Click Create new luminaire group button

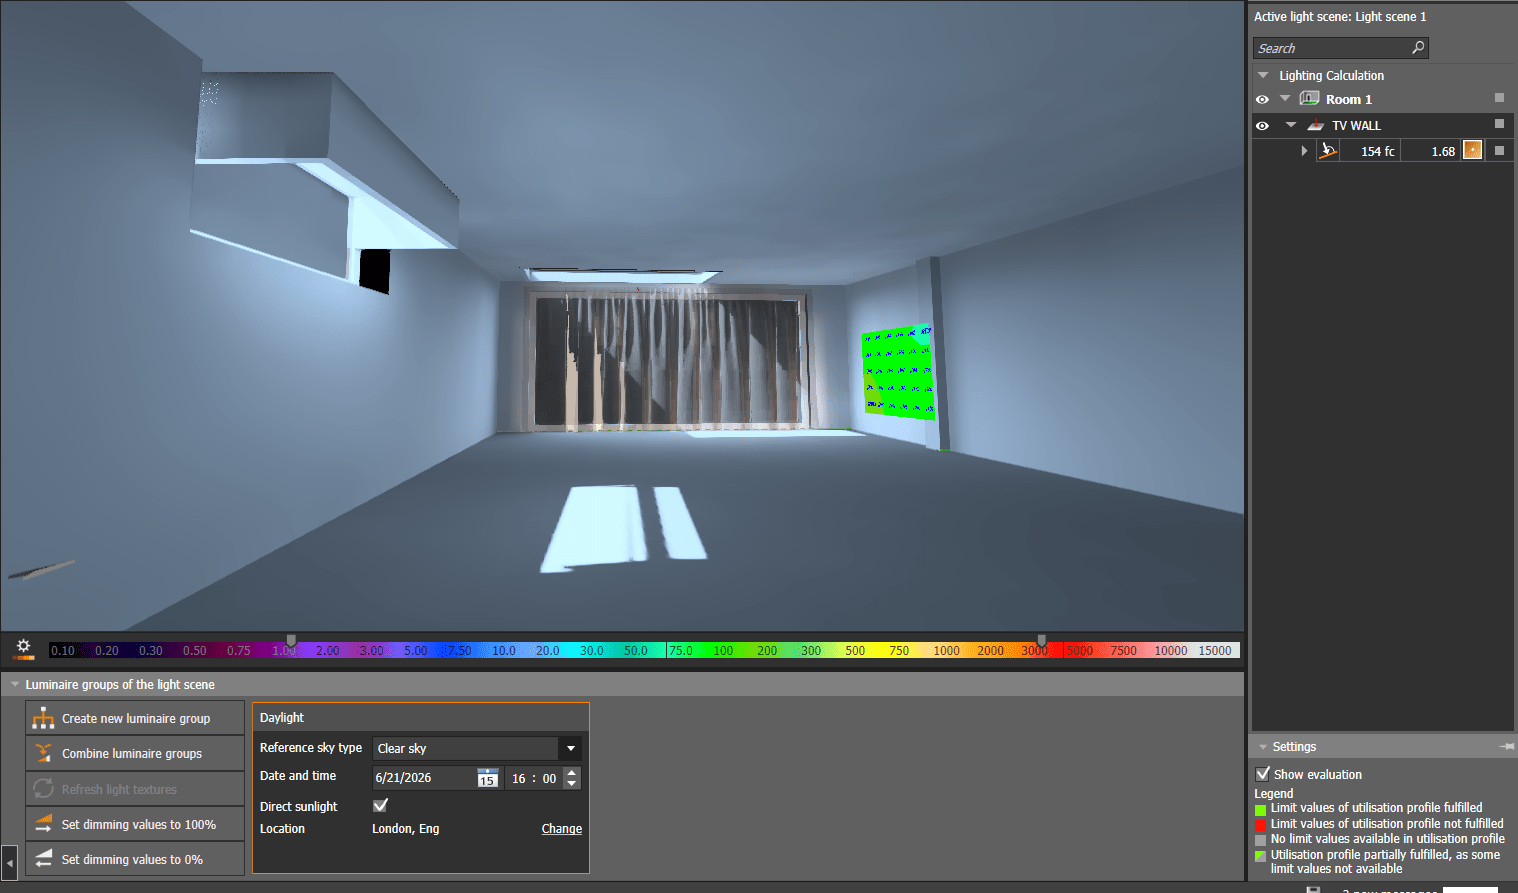tap(135, 718)
